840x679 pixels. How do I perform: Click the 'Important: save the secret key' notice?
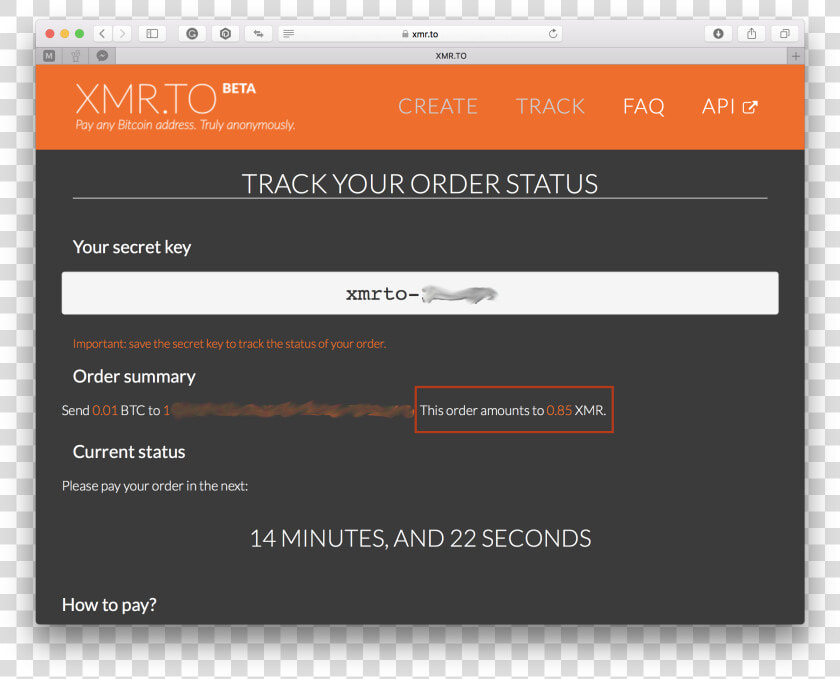[x=229, y=344]
